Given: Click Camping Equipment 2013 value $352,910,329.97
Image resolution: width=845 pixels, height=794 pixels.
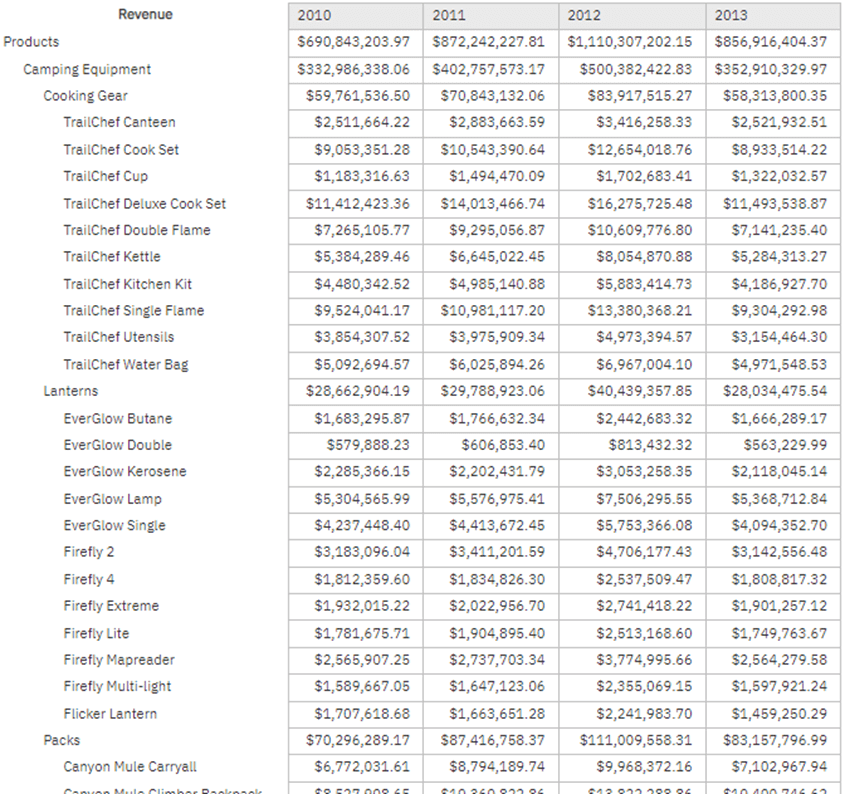Looking at the screenshot, I should coord(771,70).
